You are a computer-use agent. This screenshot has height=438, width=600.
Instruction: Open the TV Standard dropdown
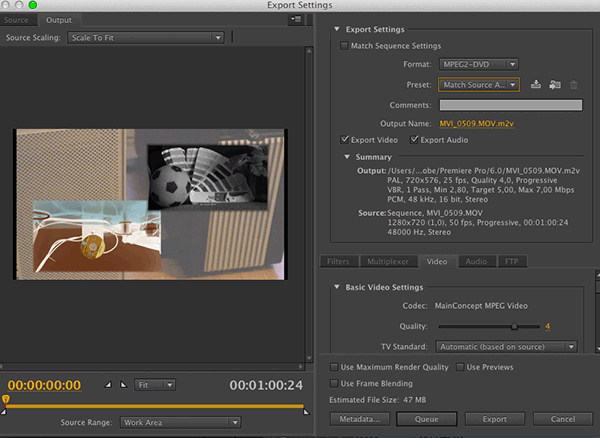coord(506,347)
